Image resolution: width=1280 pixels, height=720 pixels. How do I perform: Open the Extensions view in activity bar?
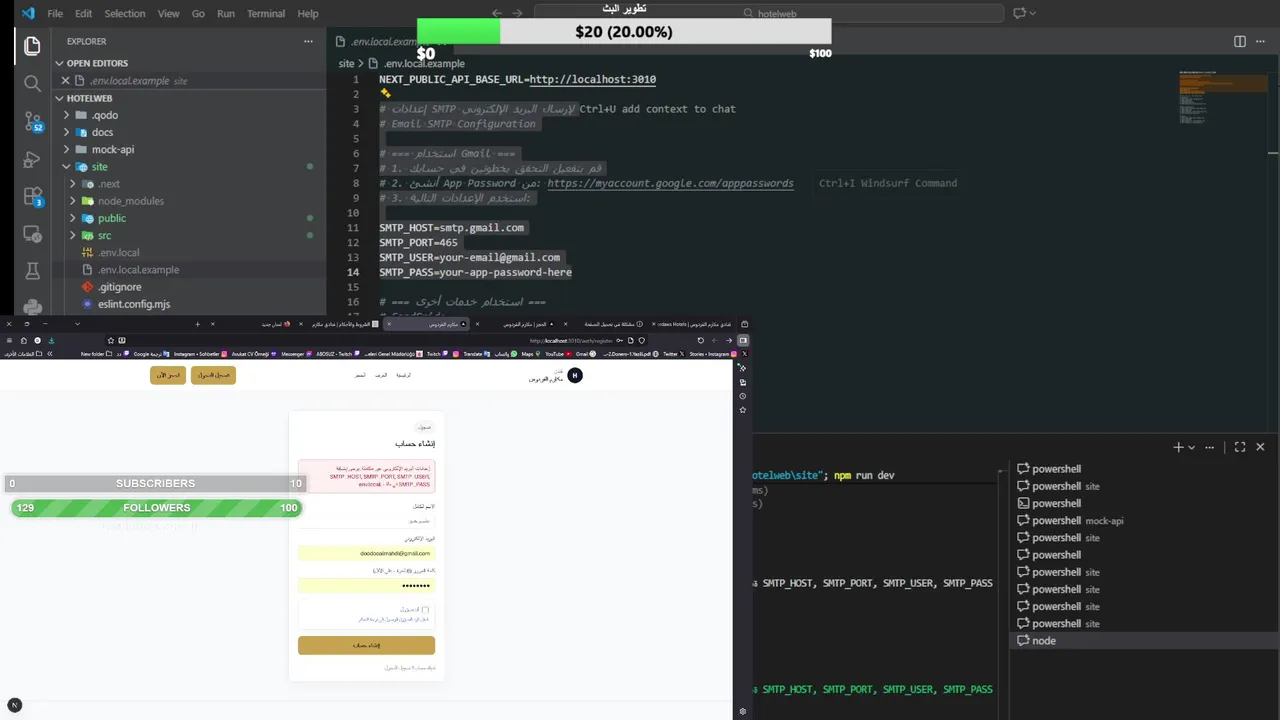pyautogui.click(x=33, y=197)
